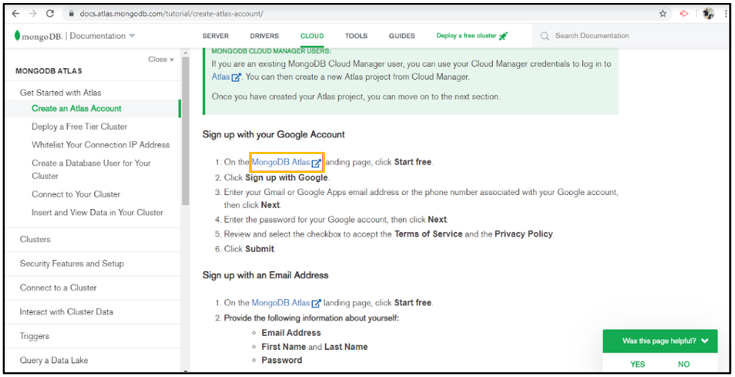Go forward with the browser forward arrow
735x377 pixels.
[x=32, y=14]
